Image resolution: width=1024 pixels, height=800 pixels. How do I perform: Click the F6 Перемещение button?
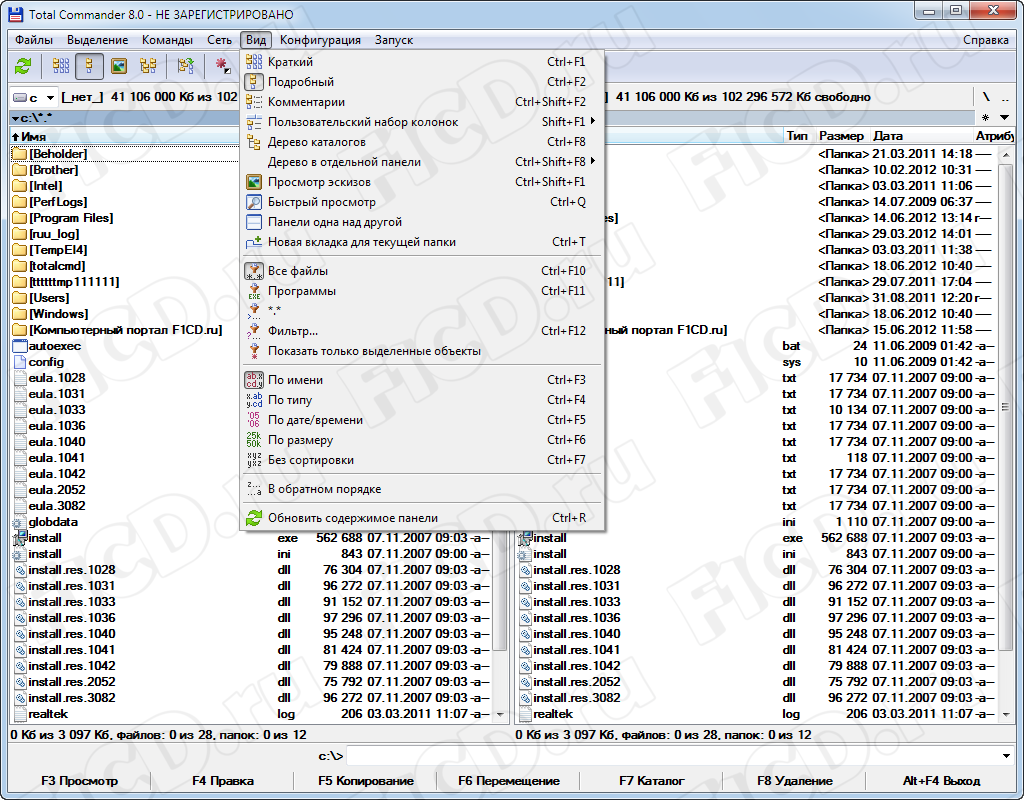coord(509,781)
